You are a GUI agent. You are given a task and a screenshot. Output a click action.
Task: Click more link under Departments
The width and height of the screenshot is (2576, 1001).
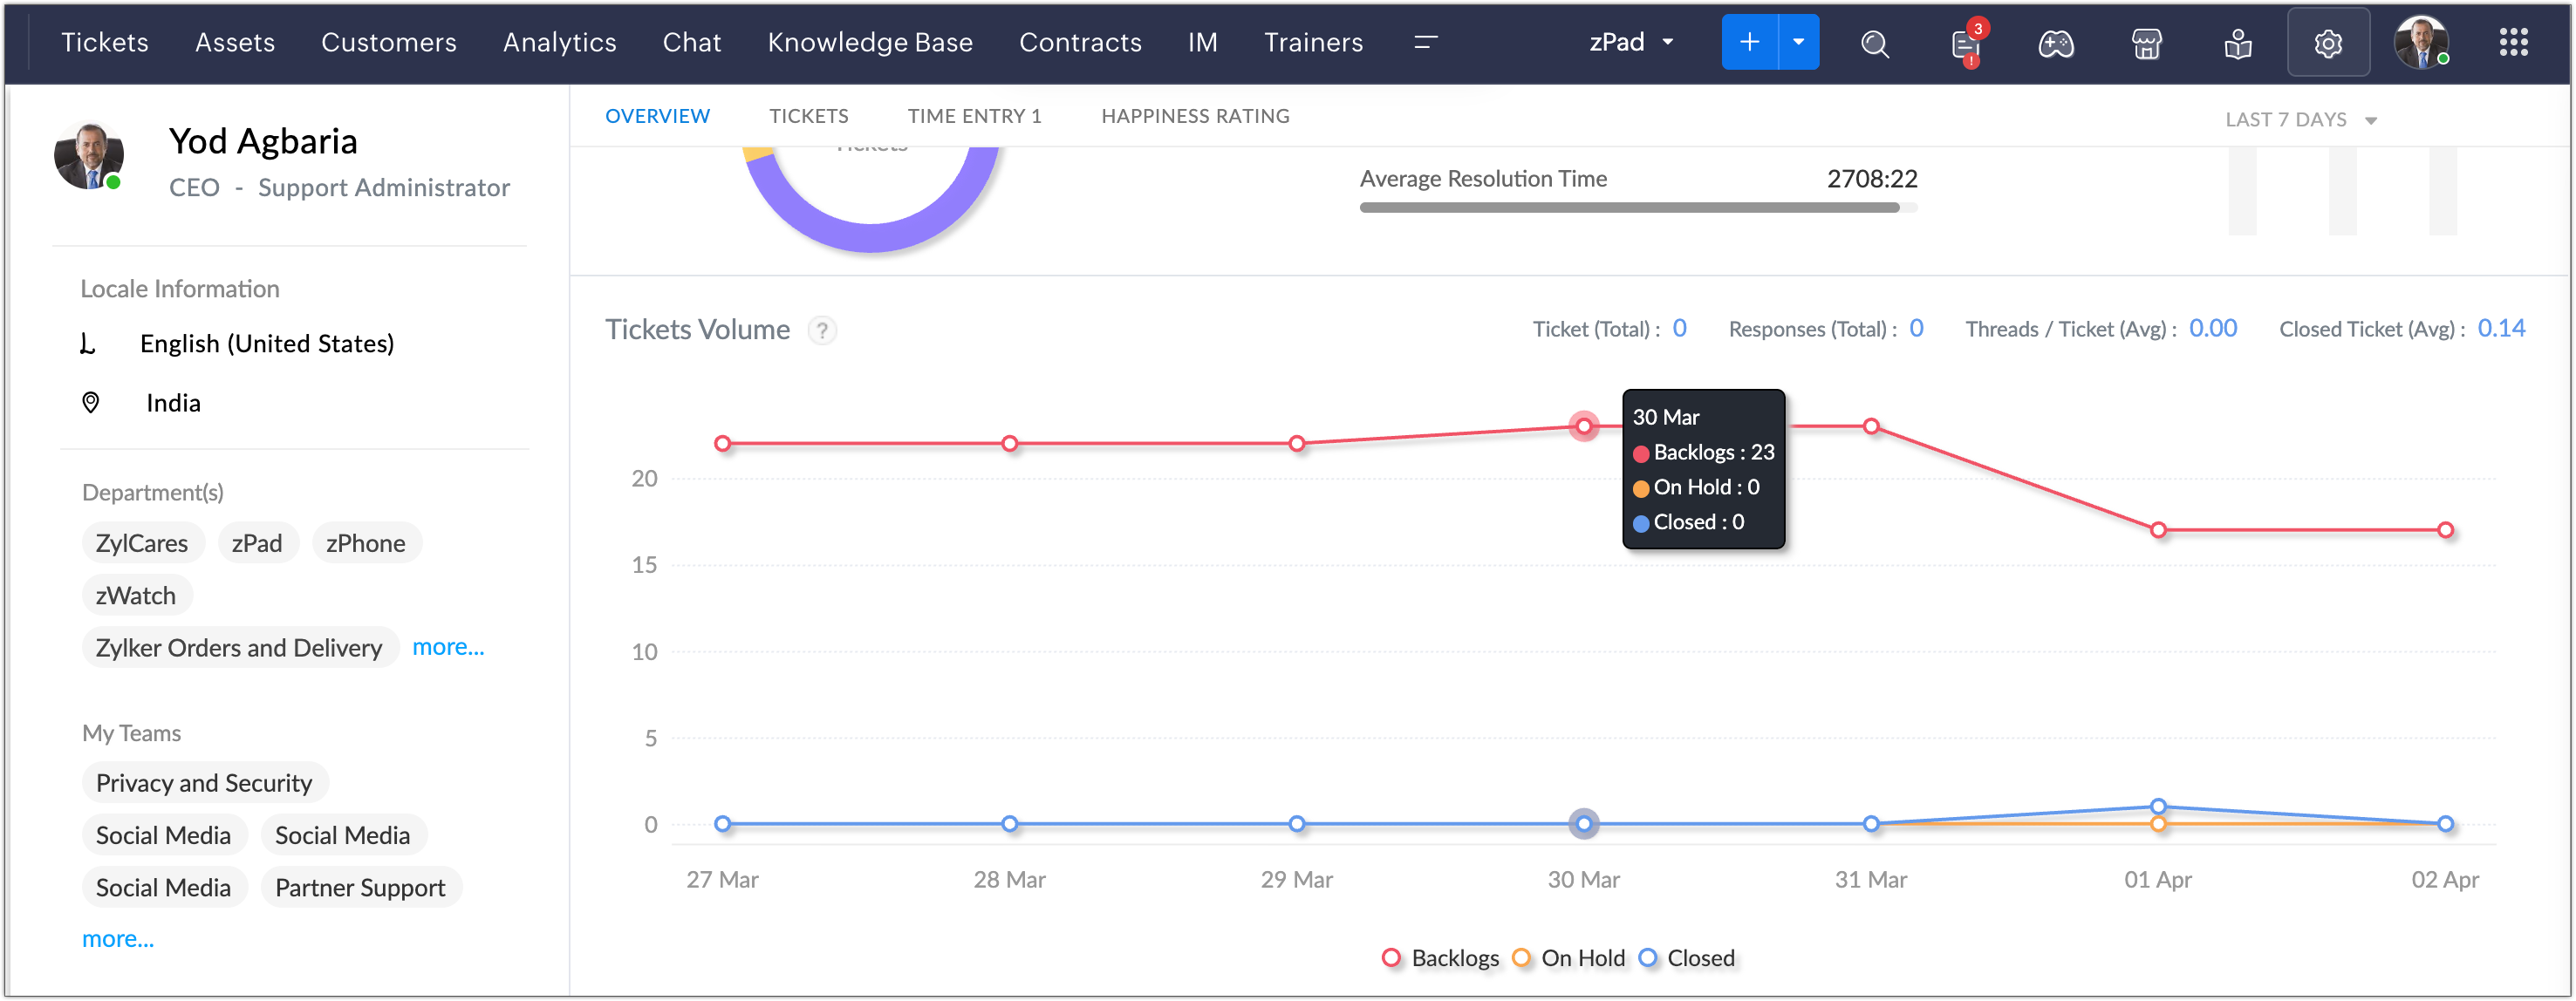(448, 647)
